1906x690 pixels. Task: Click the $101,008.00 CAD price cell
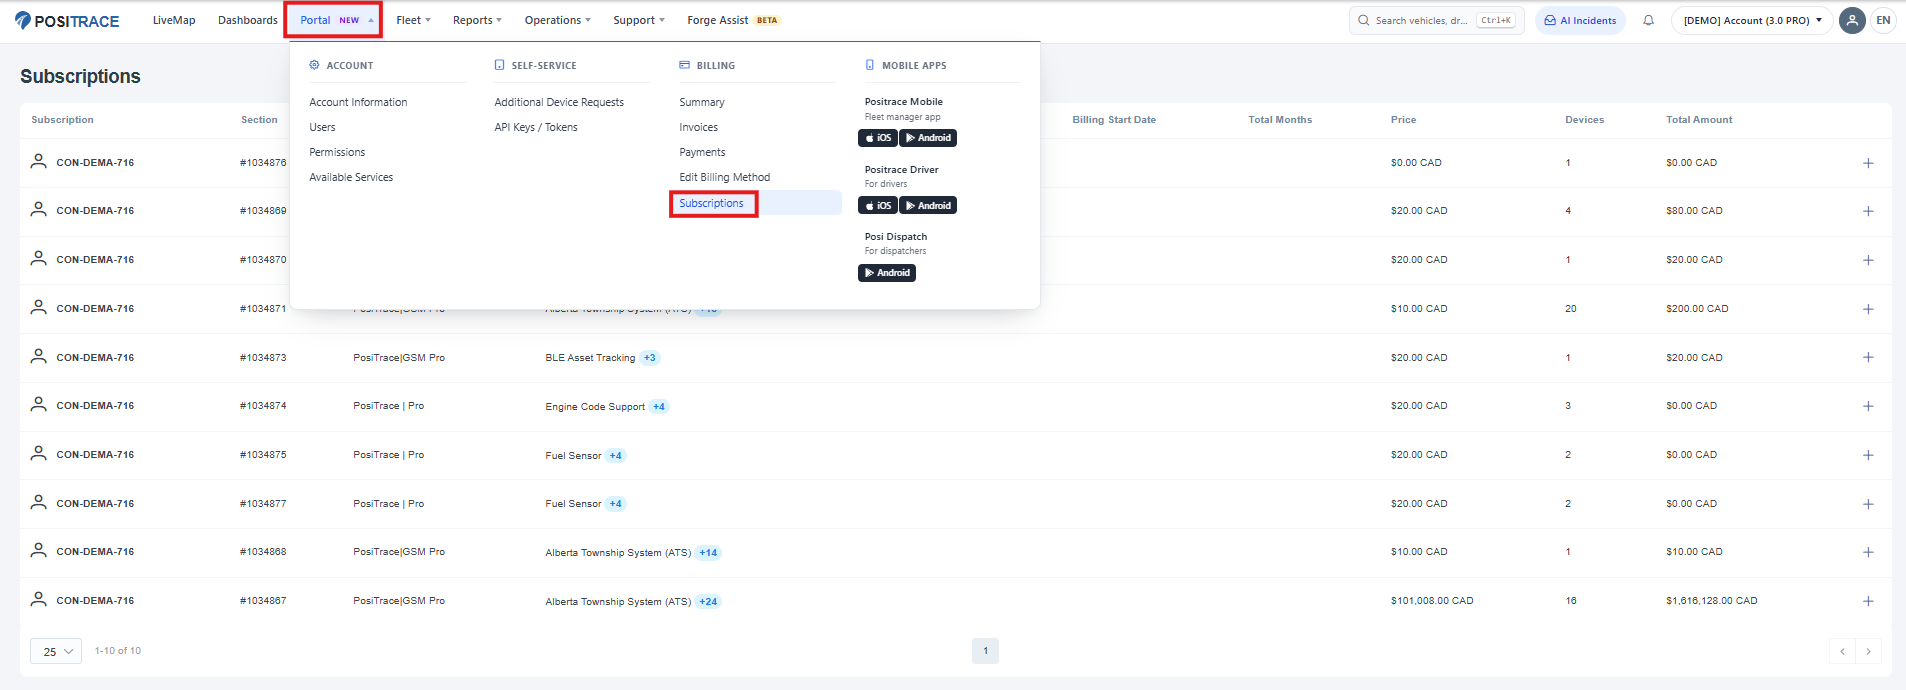[1432, 601]
